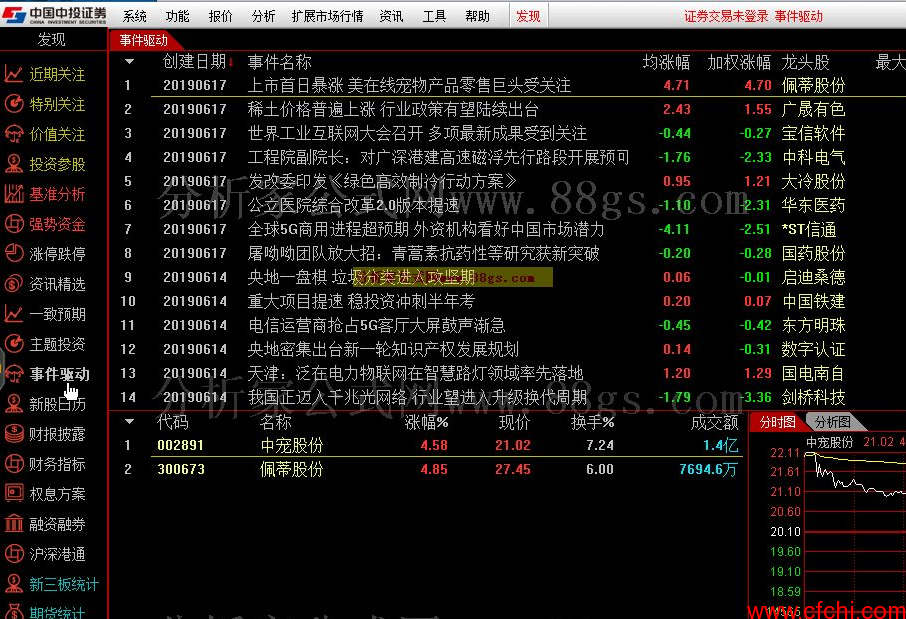Select the 事件驱动 panel tab

144,40
